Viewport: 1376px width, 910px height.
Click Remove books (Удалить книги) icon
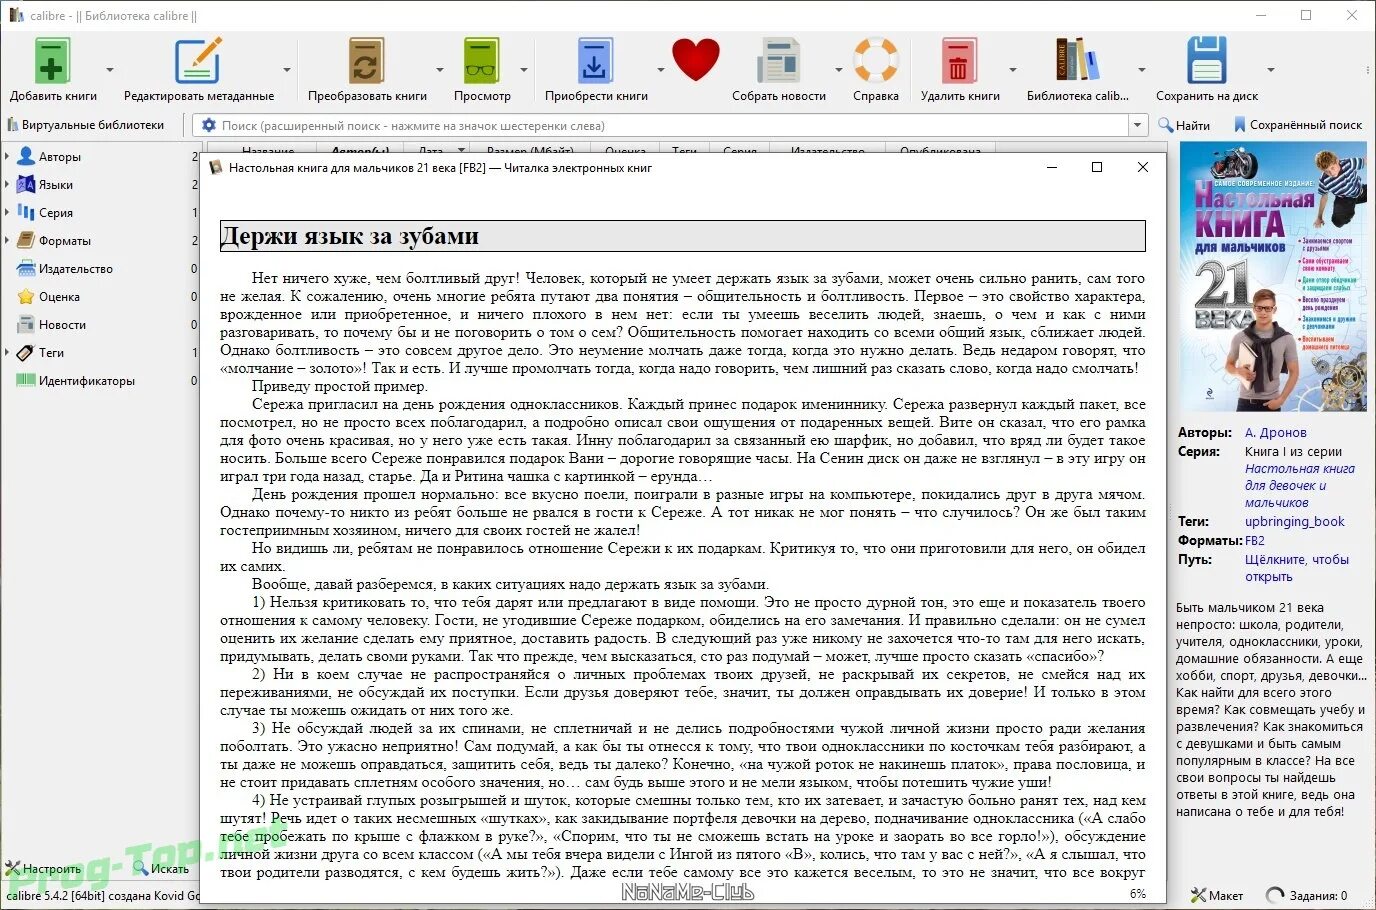point(958,61)
